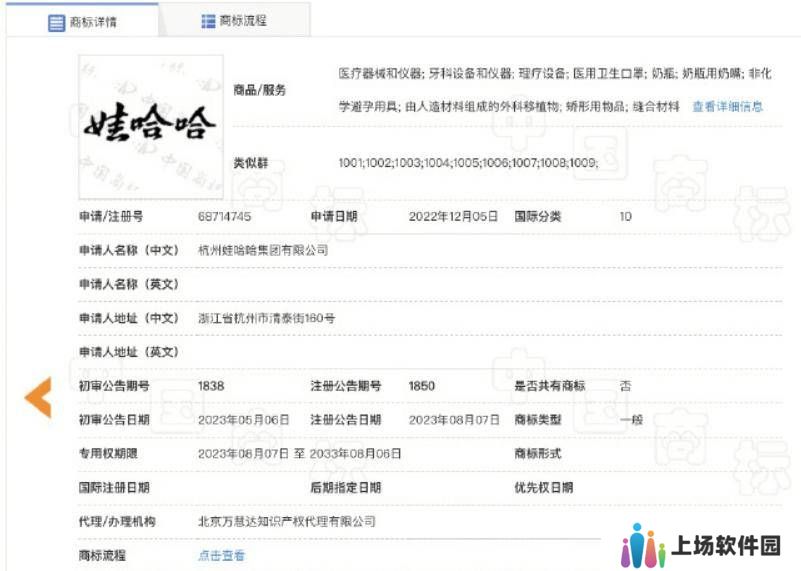This screenshot has height=571, width=801.
Task: Click the 是否共有商标 label
Action: (x=550, y=386)
